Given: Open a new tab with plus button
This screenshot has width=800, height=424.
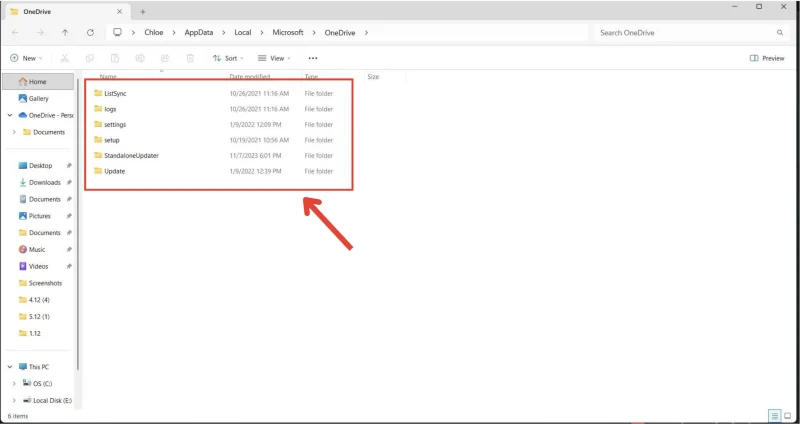Looking at the screenshot, I should pos(143,11).
